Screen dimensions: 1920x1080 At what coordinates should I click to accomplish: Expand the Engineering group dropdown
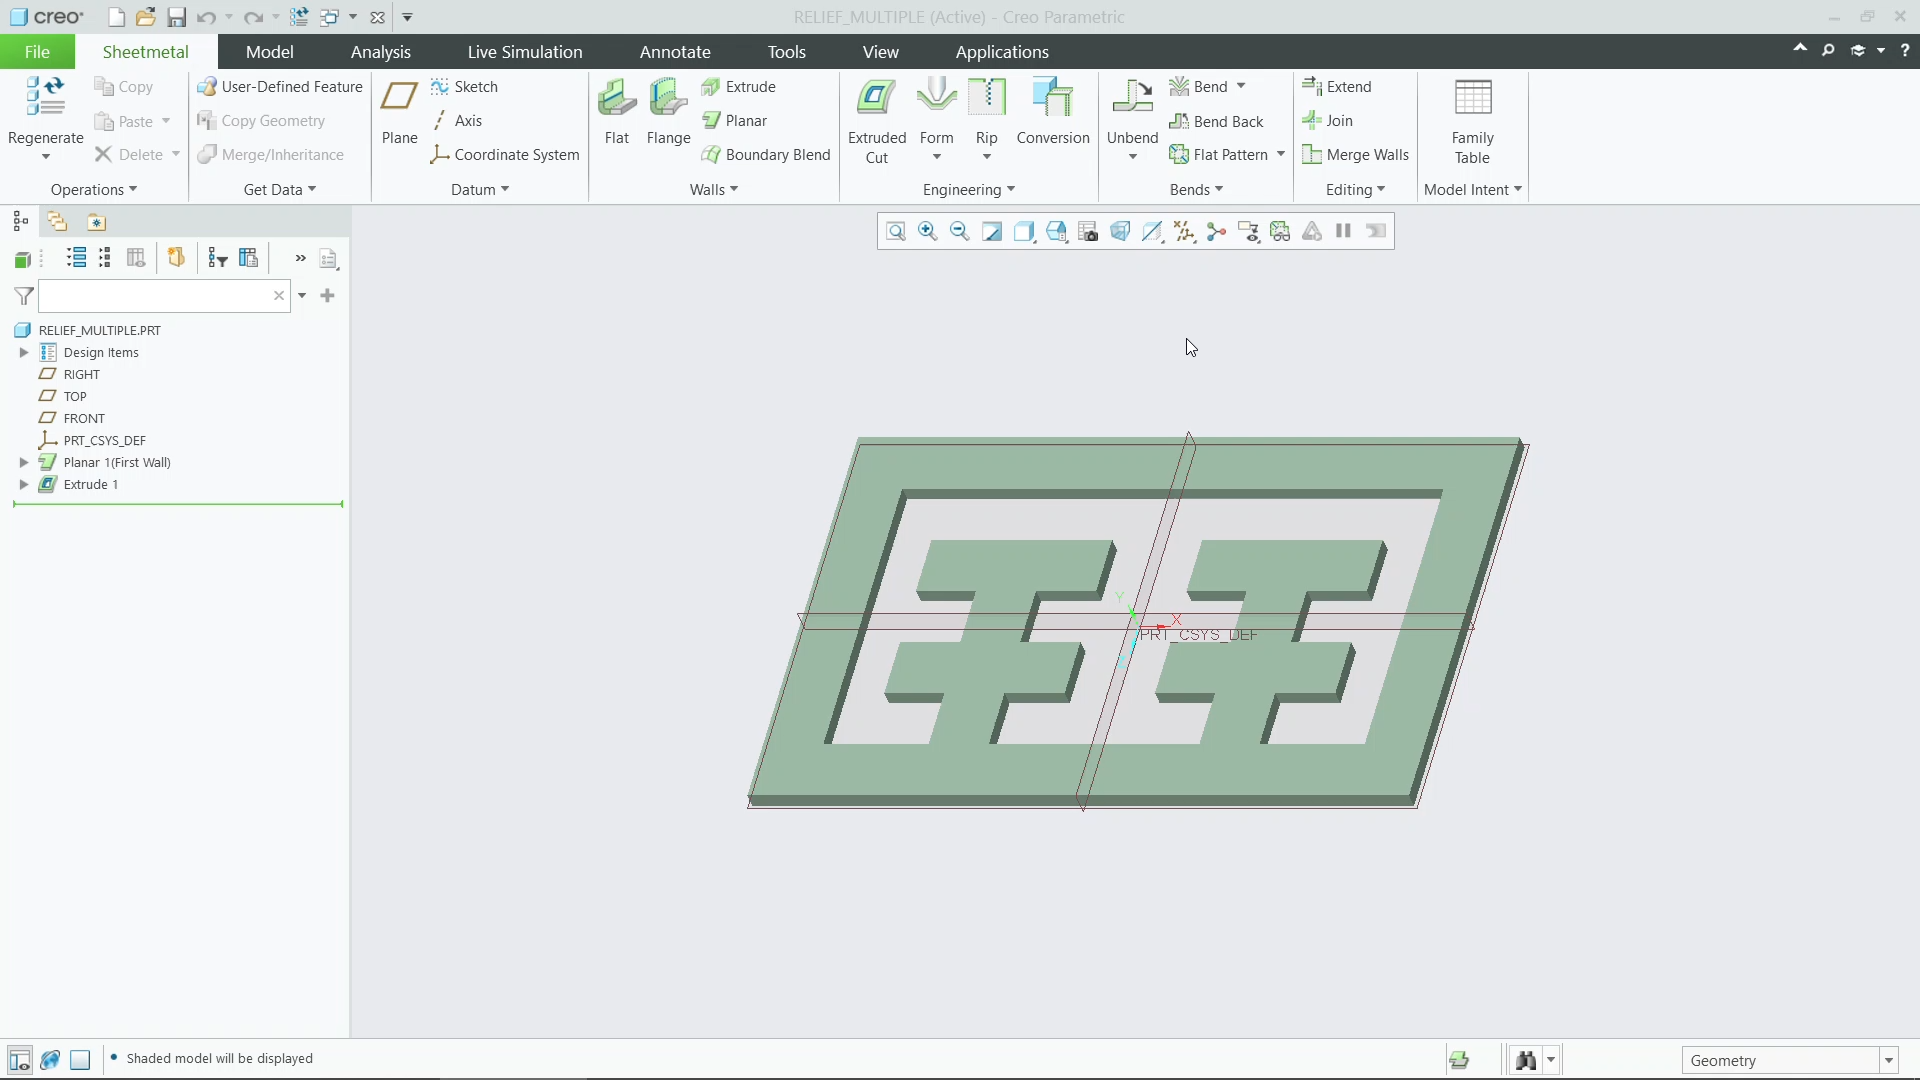pos(969,190)
